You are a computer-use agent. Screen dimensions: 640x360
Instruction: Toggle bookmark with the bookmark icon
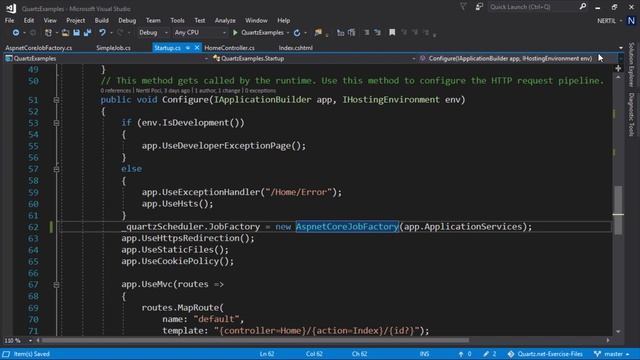[392, 33]
